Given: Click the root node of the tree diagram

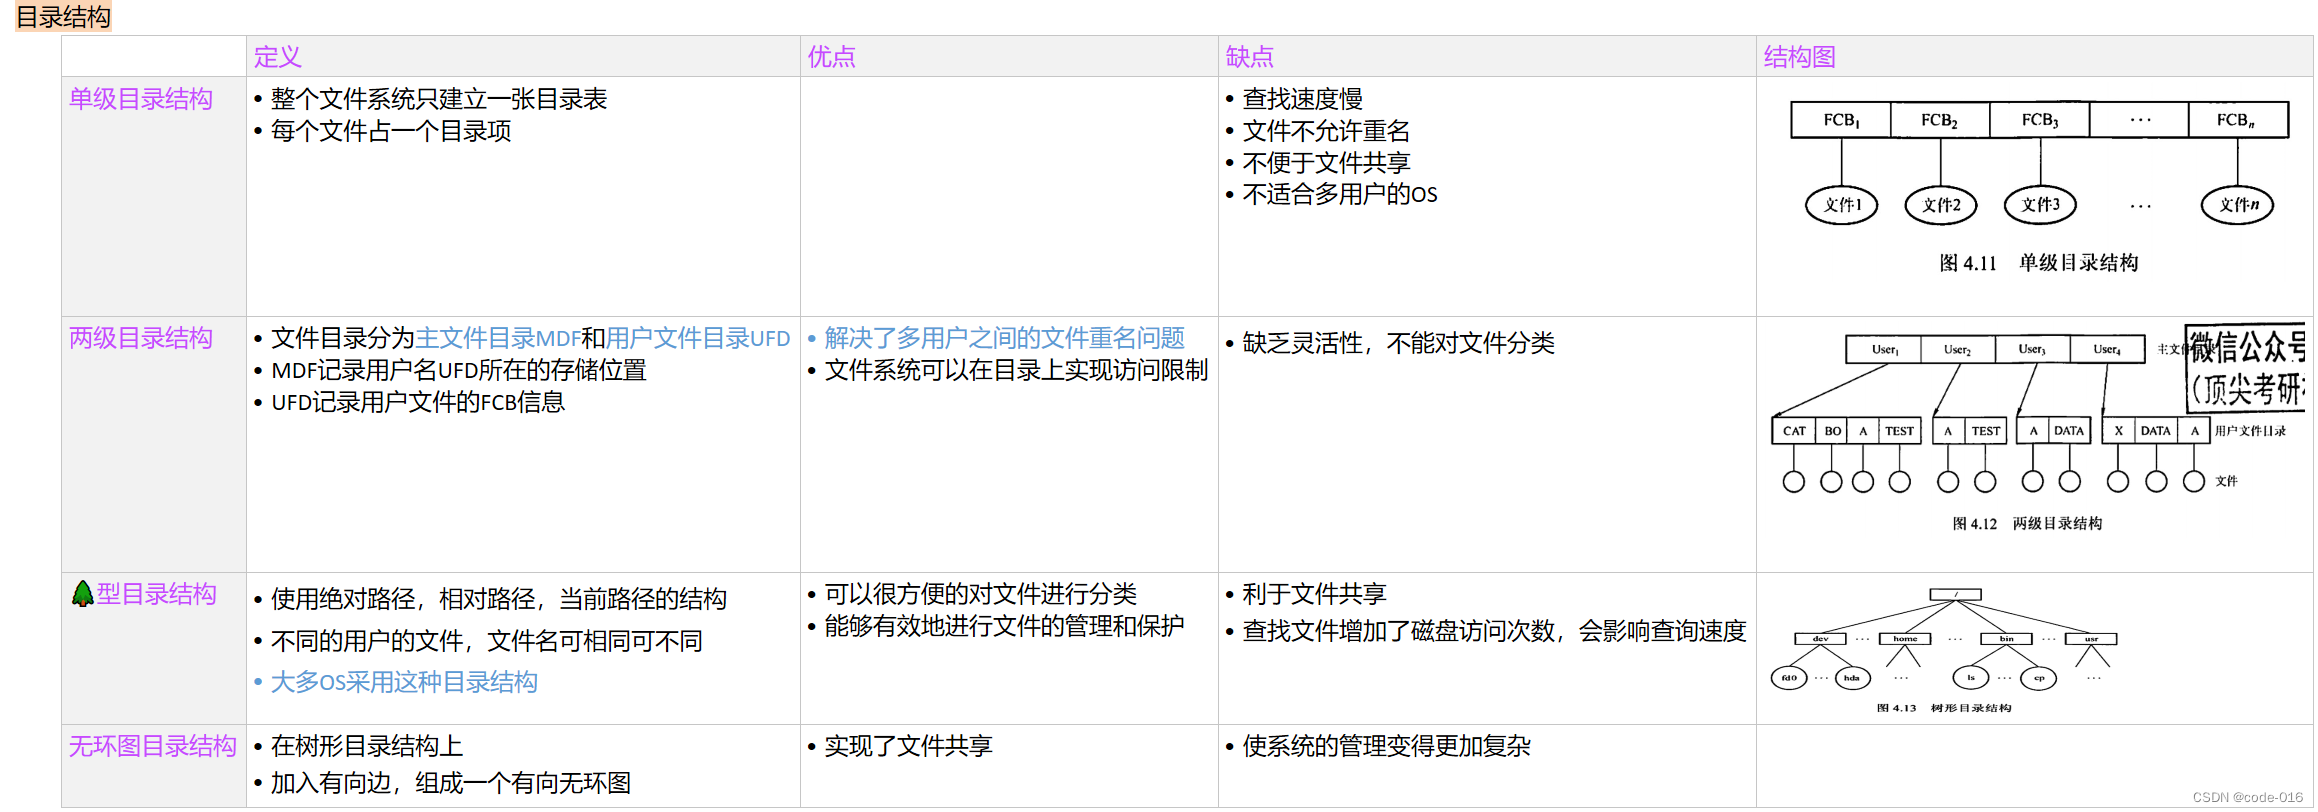Looking at the screenshot, I should (x=1956, y=595).
